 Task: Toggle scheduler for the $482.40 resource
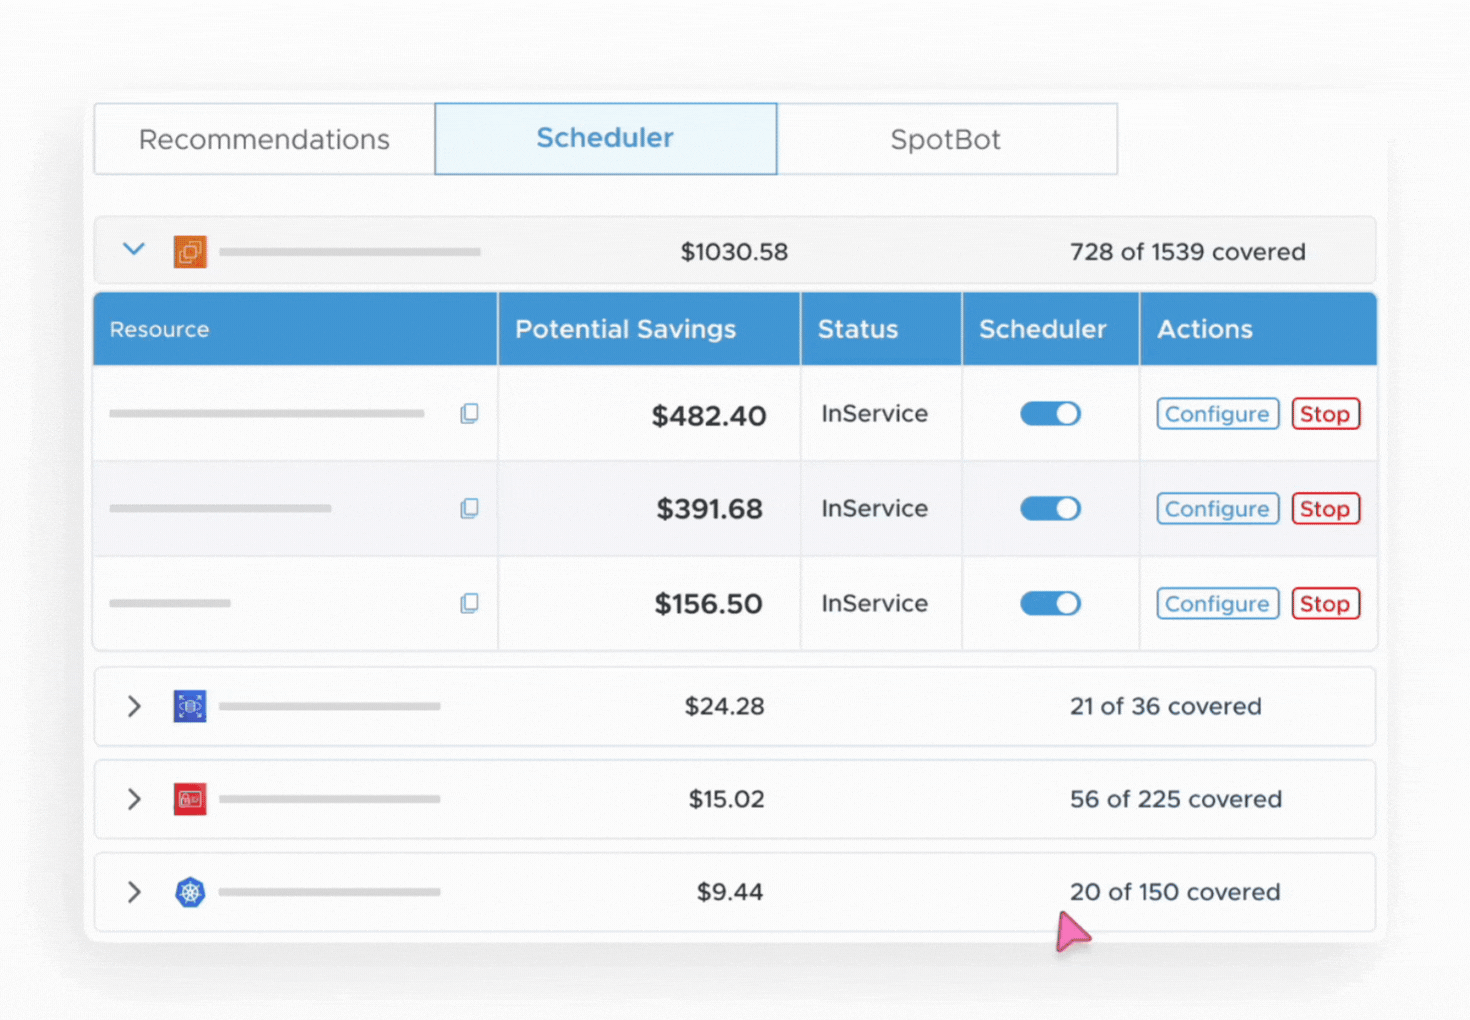coord(1050,413)
